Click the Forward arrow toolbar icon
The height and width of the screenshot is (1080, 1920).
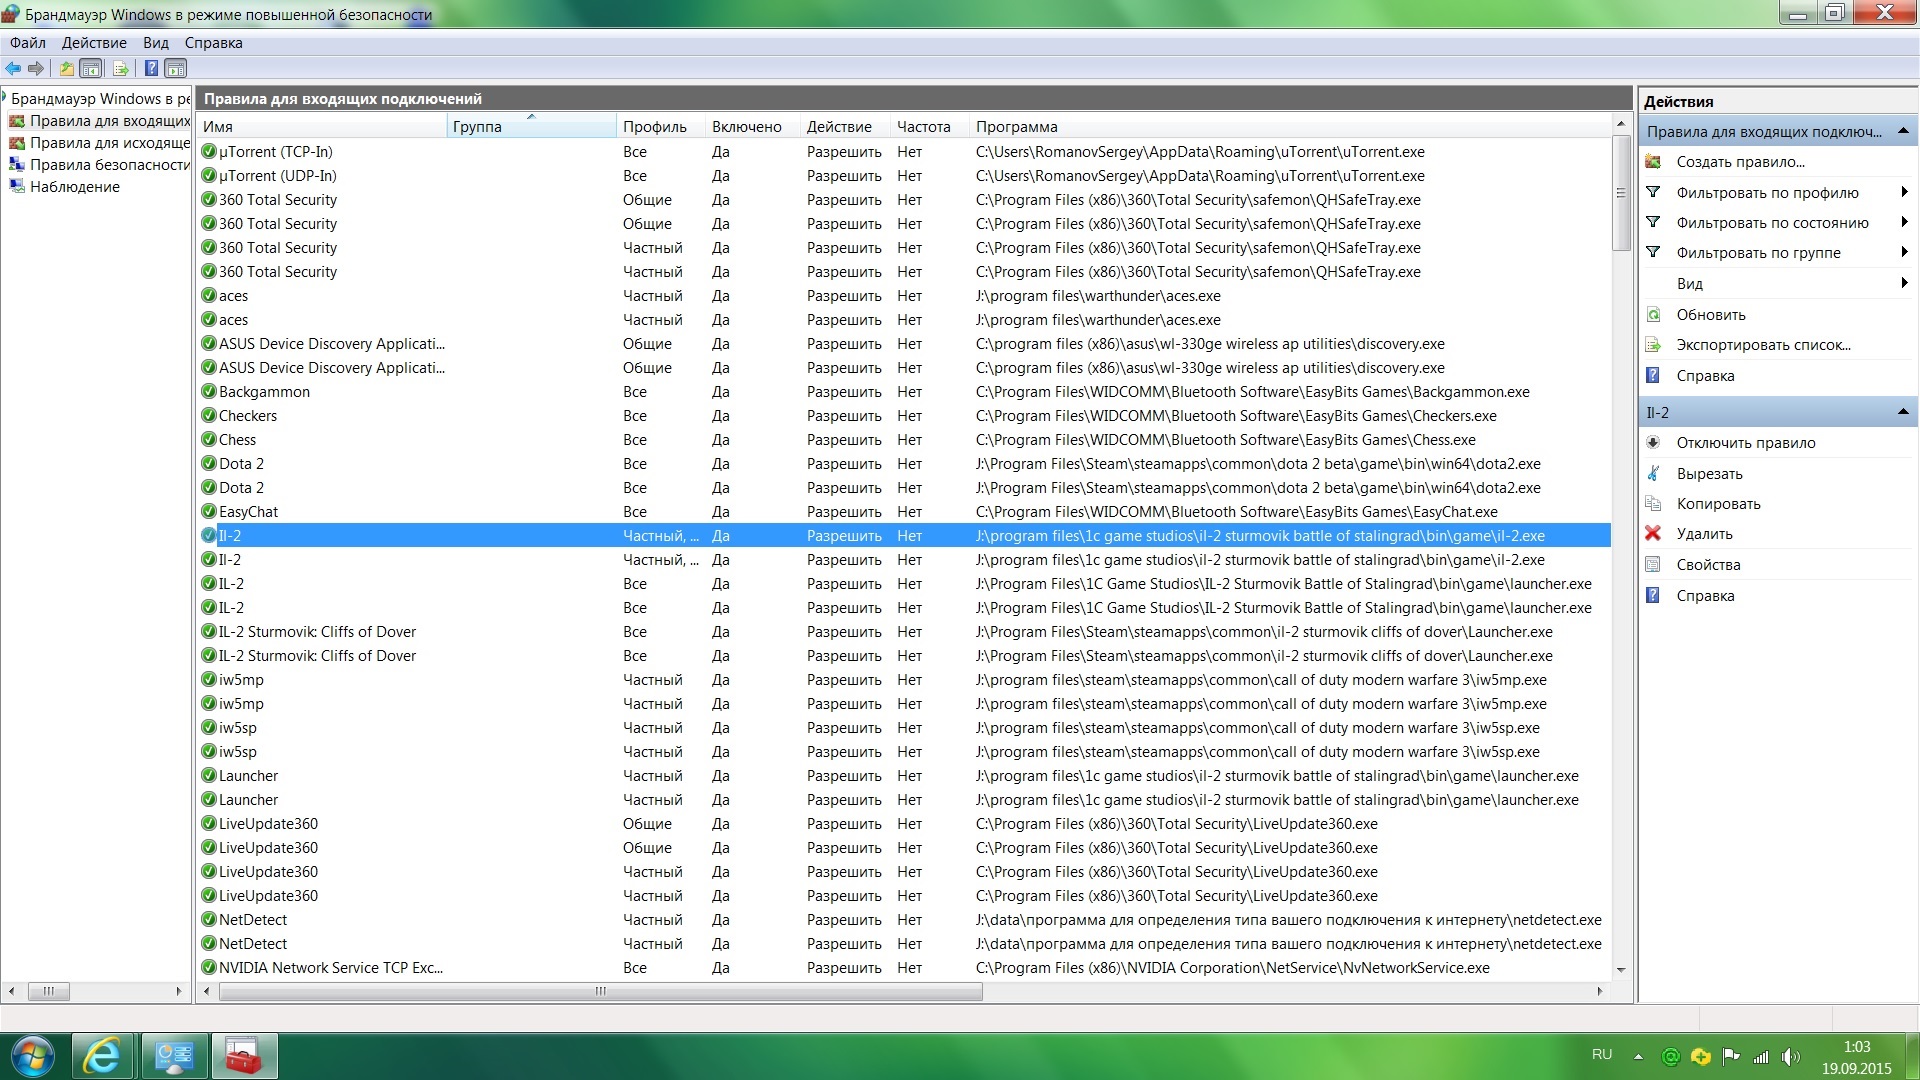pyautogui.click(x=36, y=68)
